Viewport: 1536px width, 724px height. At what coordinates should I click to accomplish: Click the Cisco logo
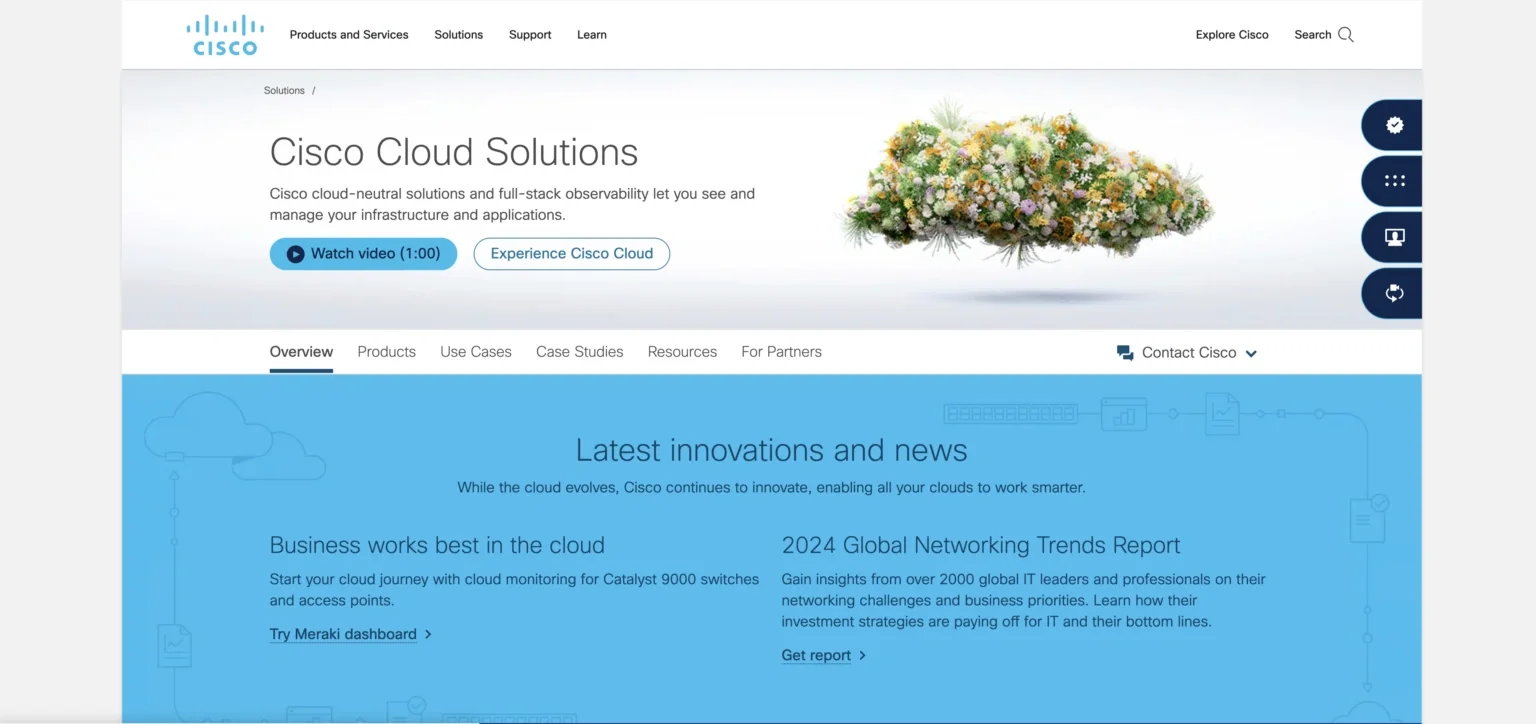pos(225,35)
